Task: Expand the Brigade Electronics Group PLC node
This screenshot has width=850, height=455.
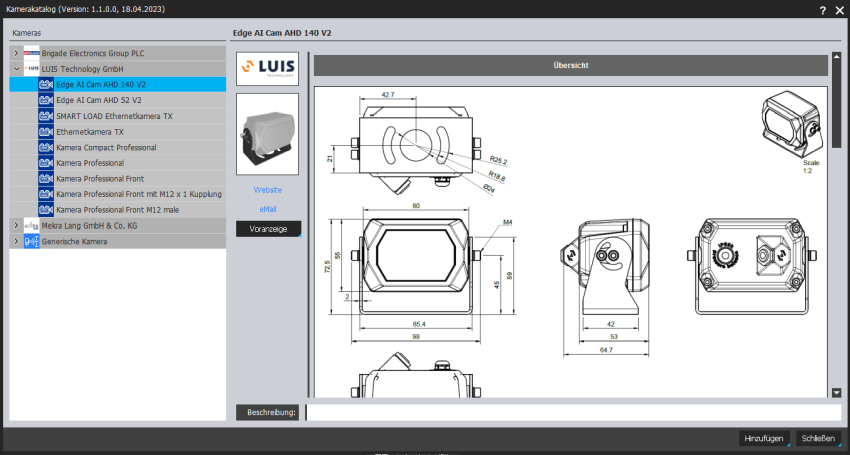Action: coord(16,53)
